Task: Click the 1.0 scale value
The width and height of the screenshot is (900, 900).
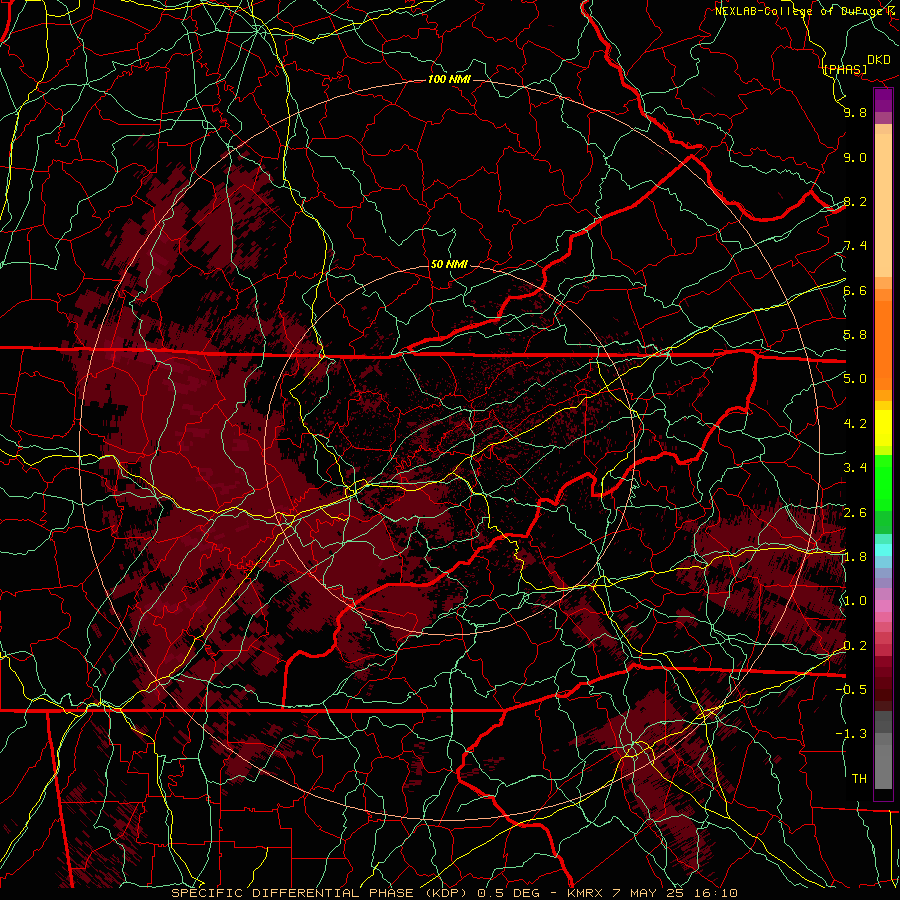Action: click(855, 601)
